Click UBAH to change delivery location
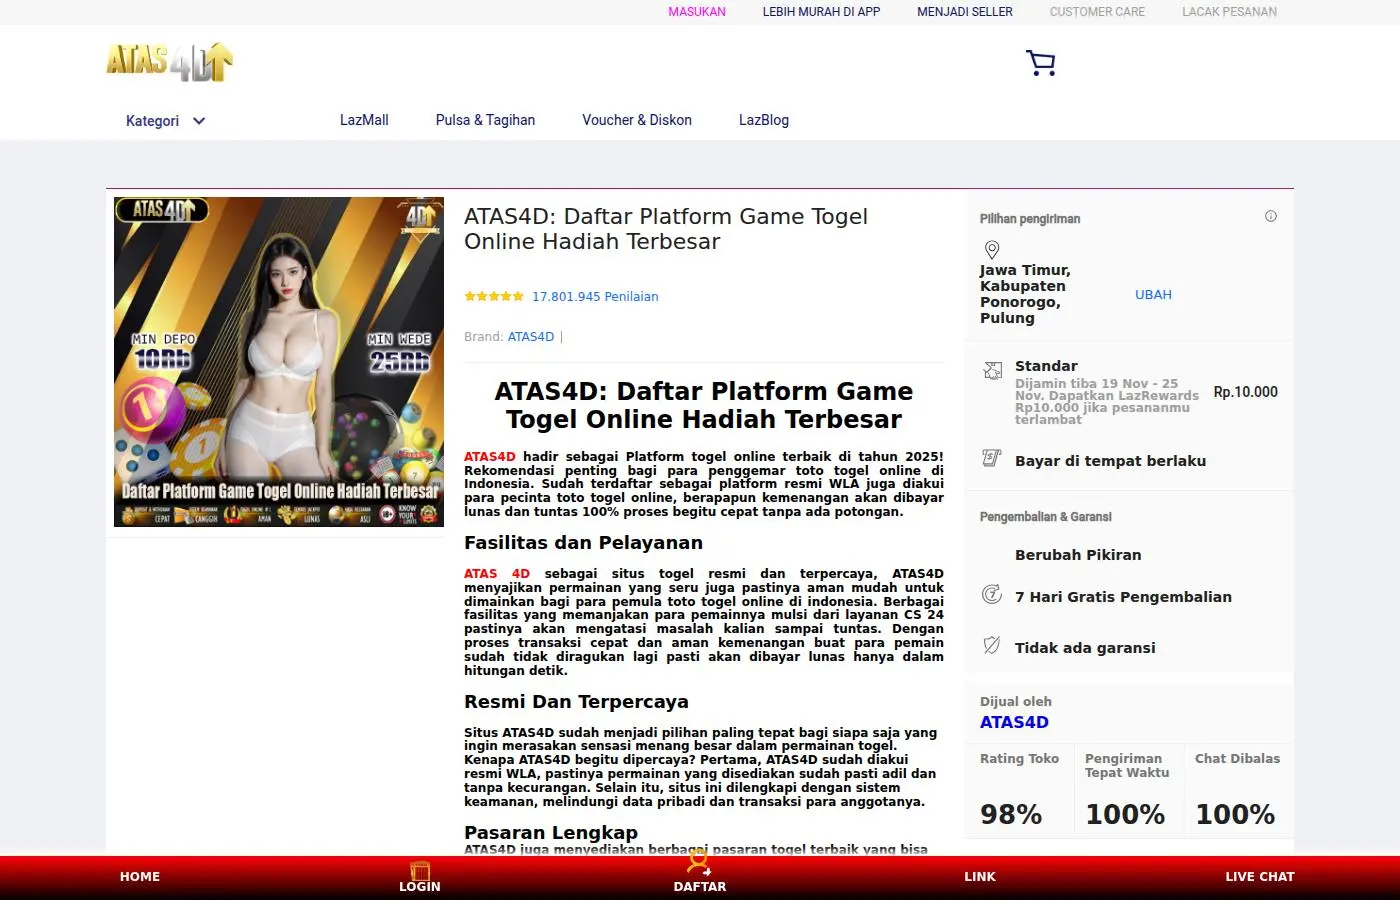Viewport: 1400px width, 900px height. 1153,295
